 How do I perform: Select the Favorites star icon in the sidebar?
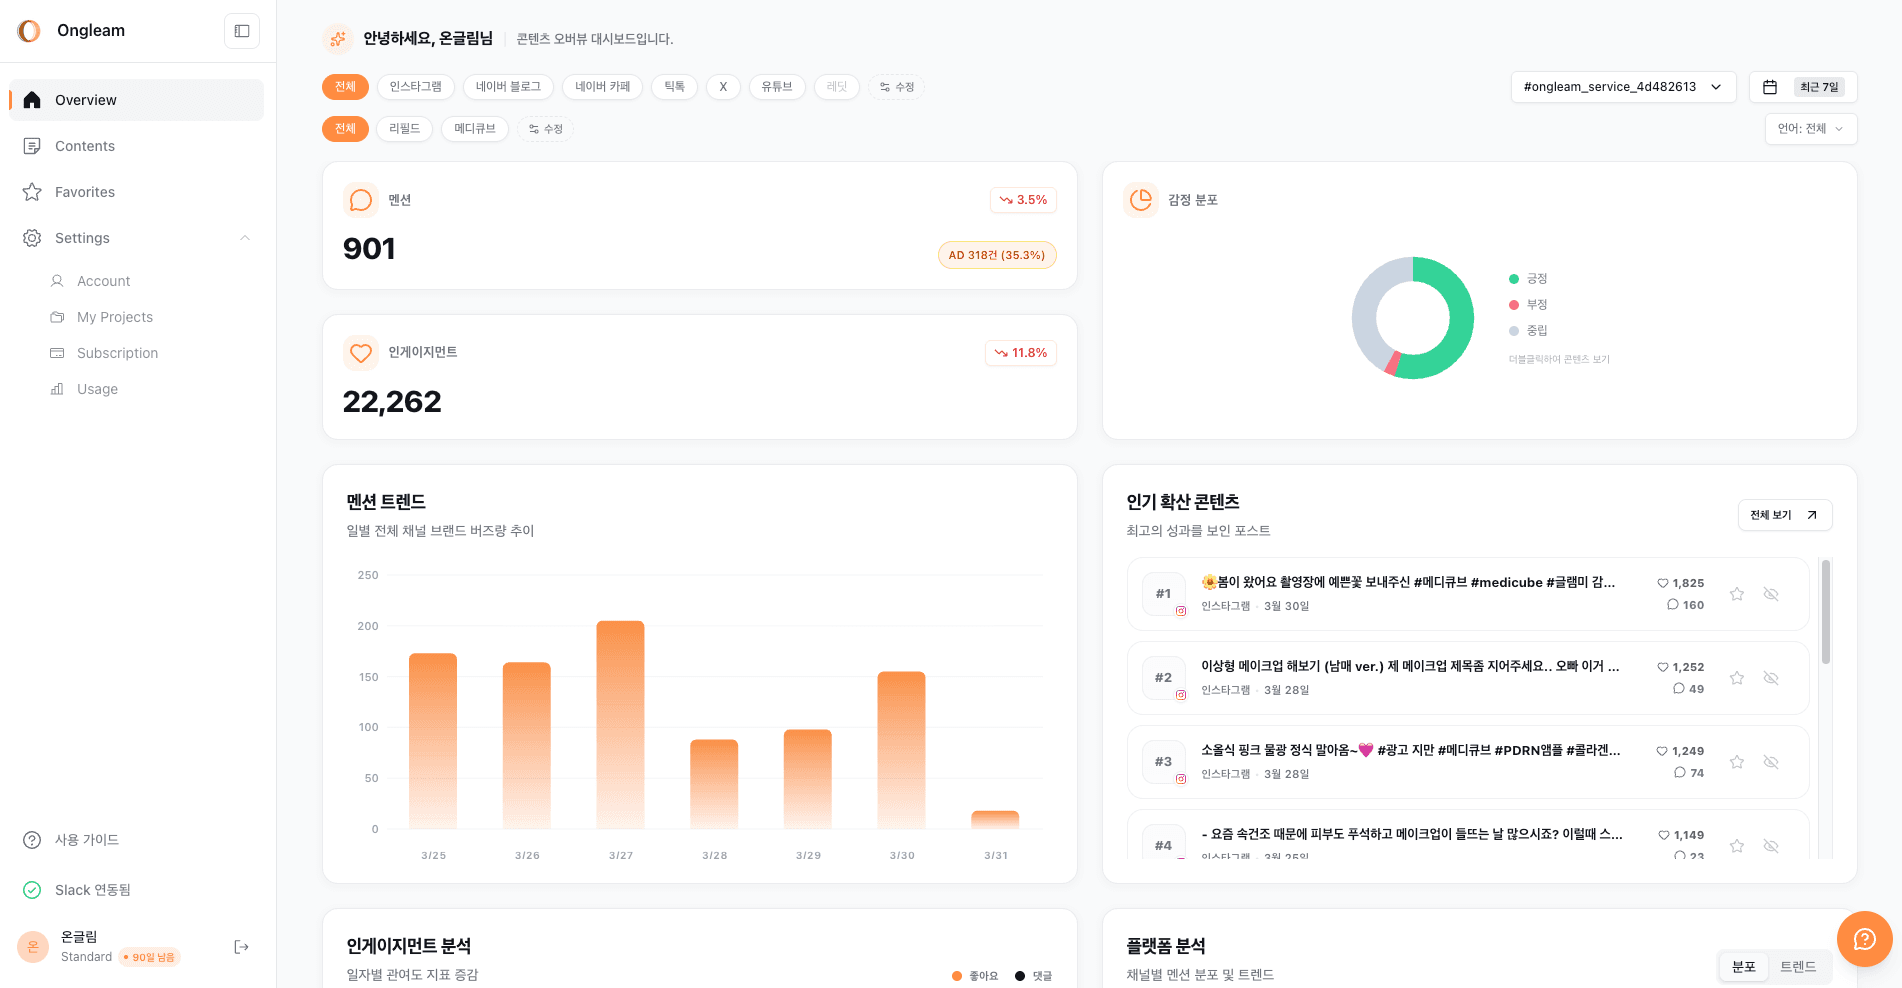coord(31,191)
